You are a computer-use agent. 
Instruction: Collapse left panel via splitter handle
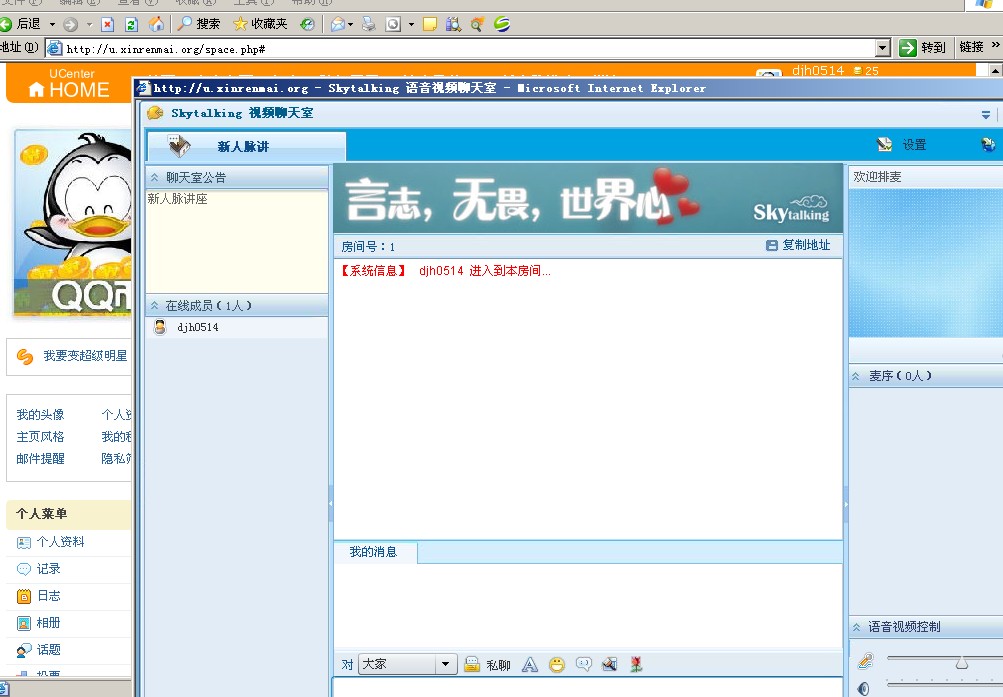(x=331, y=503)
